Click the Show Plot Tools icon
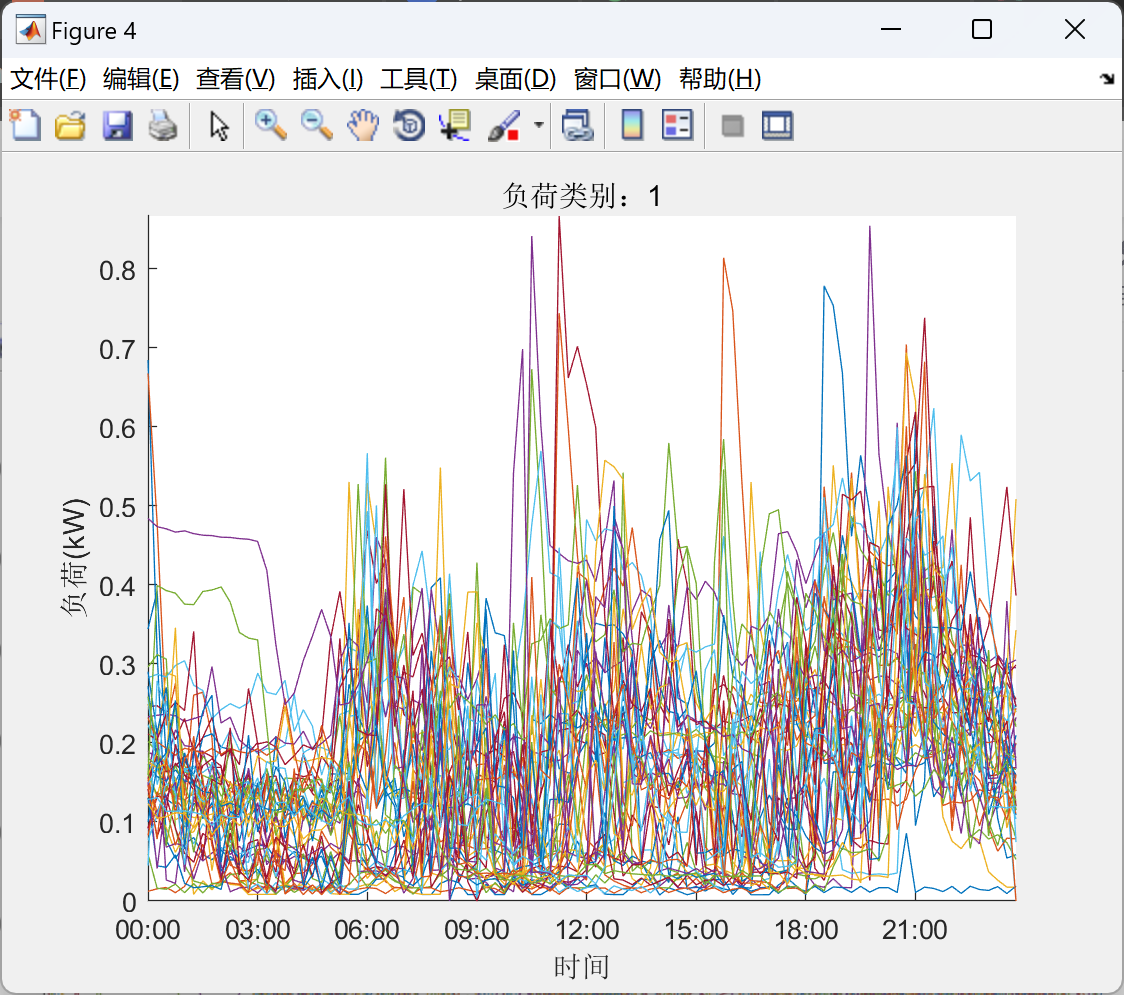This screenshot has width=1124, height=995. point(778,125)
